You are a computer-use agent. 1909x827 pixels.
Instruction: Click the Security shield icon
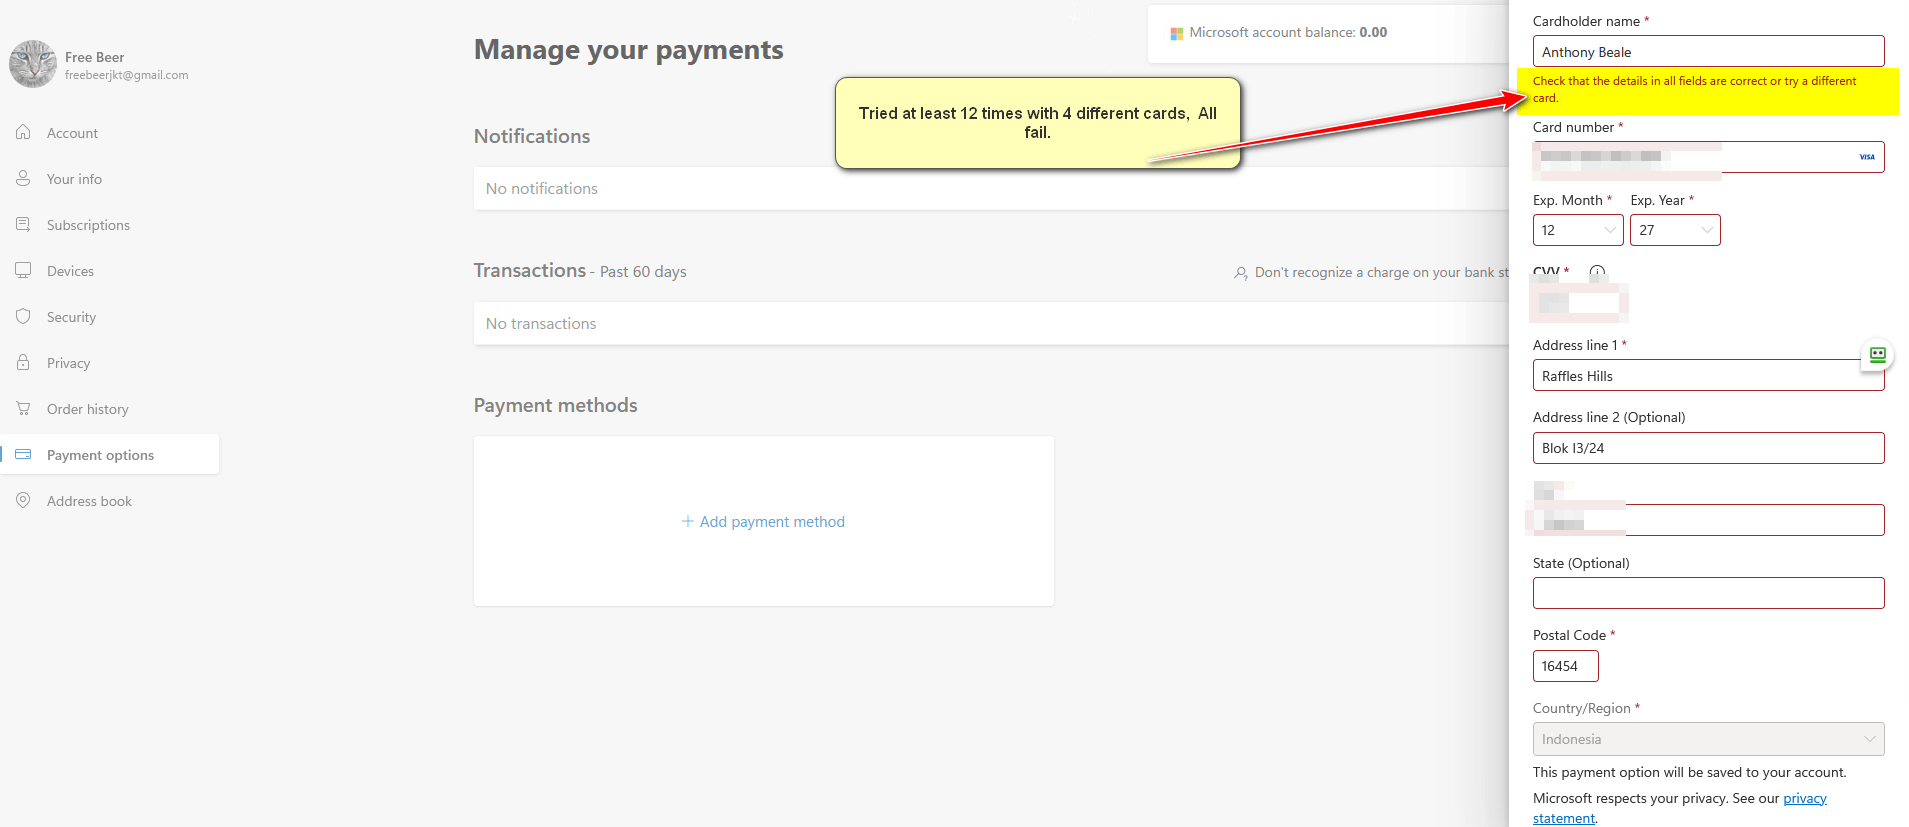pos(23,316)
